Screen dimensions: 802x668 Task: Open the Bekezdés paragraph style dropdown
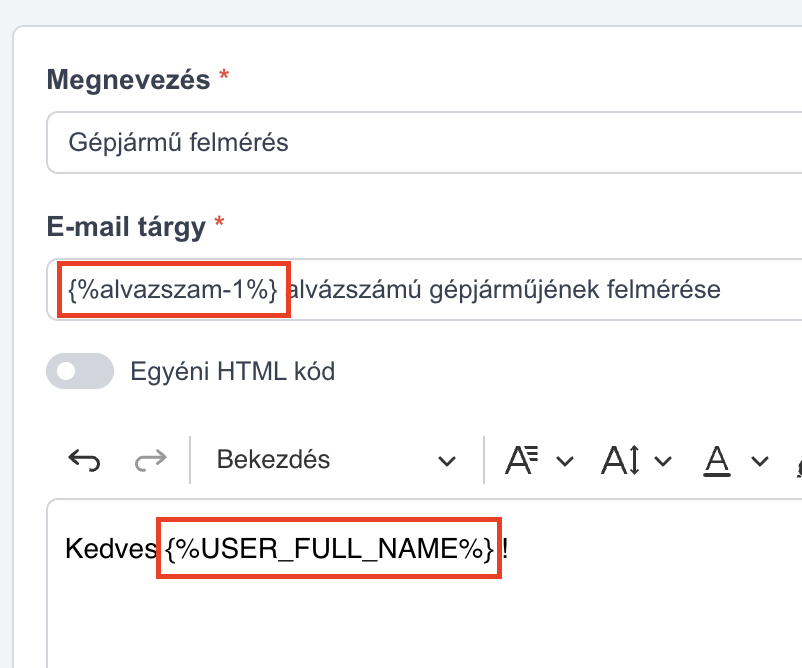(336, 460)
